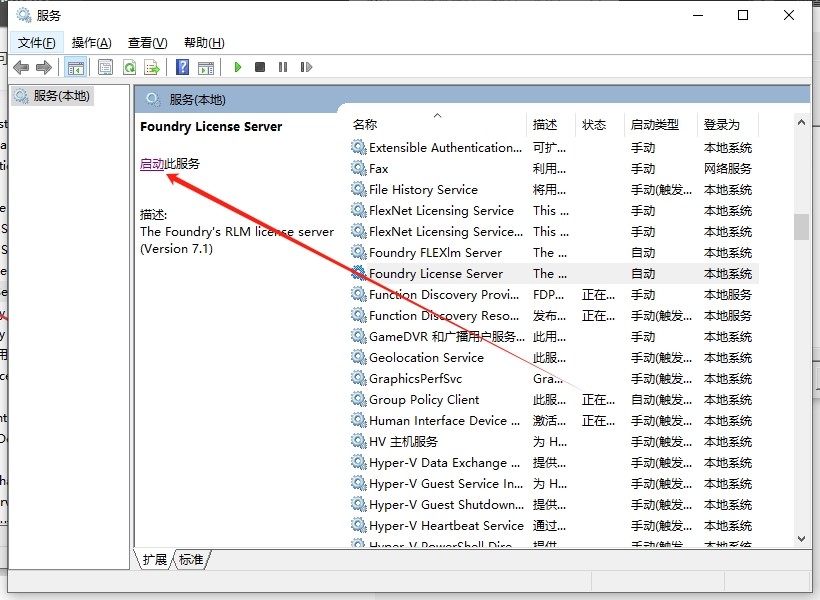Click the 启动 link to start the service
The image size is (820, 600).
[x=152, y=164]
